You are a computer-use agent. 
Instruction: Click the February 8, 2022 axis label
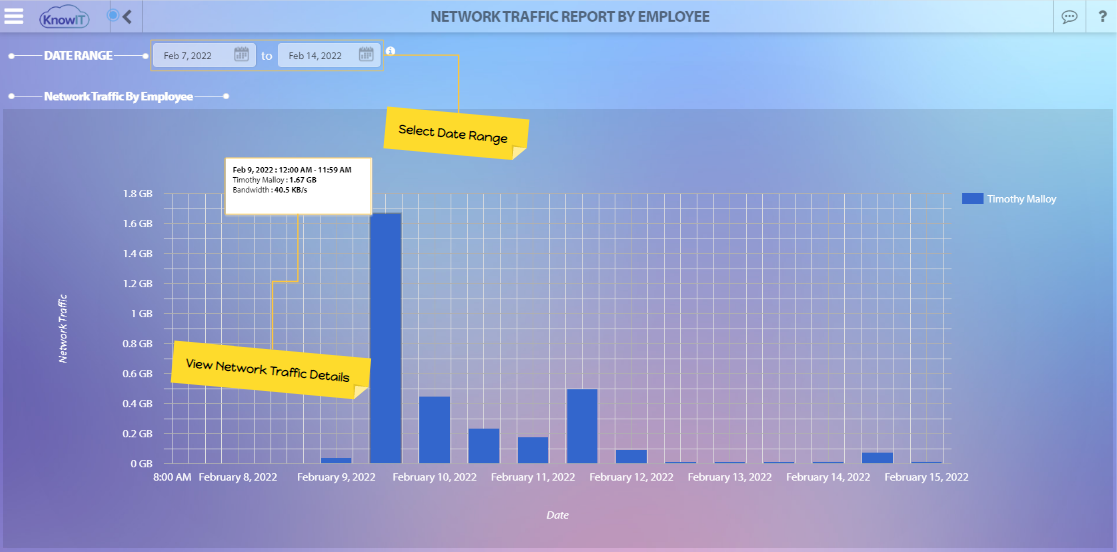click(x=238, y=477)
